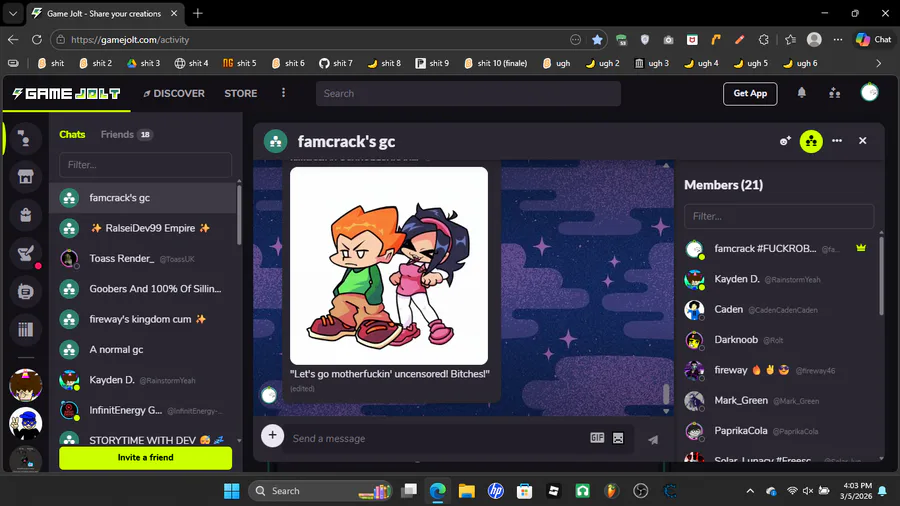Viewport: 900px width, 506px height.
Task: Click the chats list scrollbar
Action: tap(239, 215)
